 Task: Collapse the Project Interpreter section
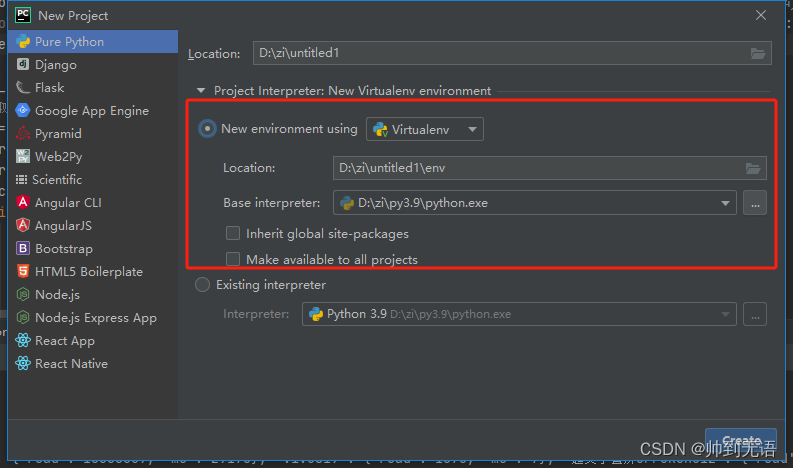pos(201,91)
